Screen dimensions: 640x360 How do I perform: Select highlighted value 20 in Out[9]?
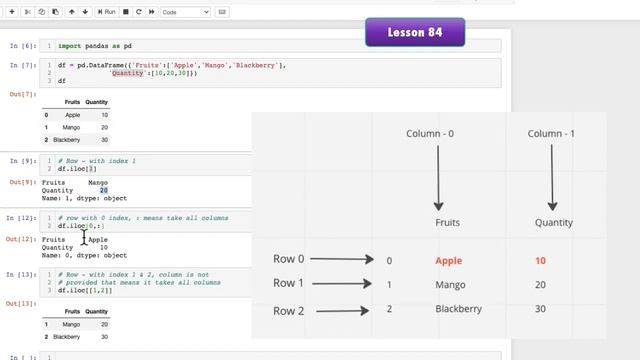[104, 190]
